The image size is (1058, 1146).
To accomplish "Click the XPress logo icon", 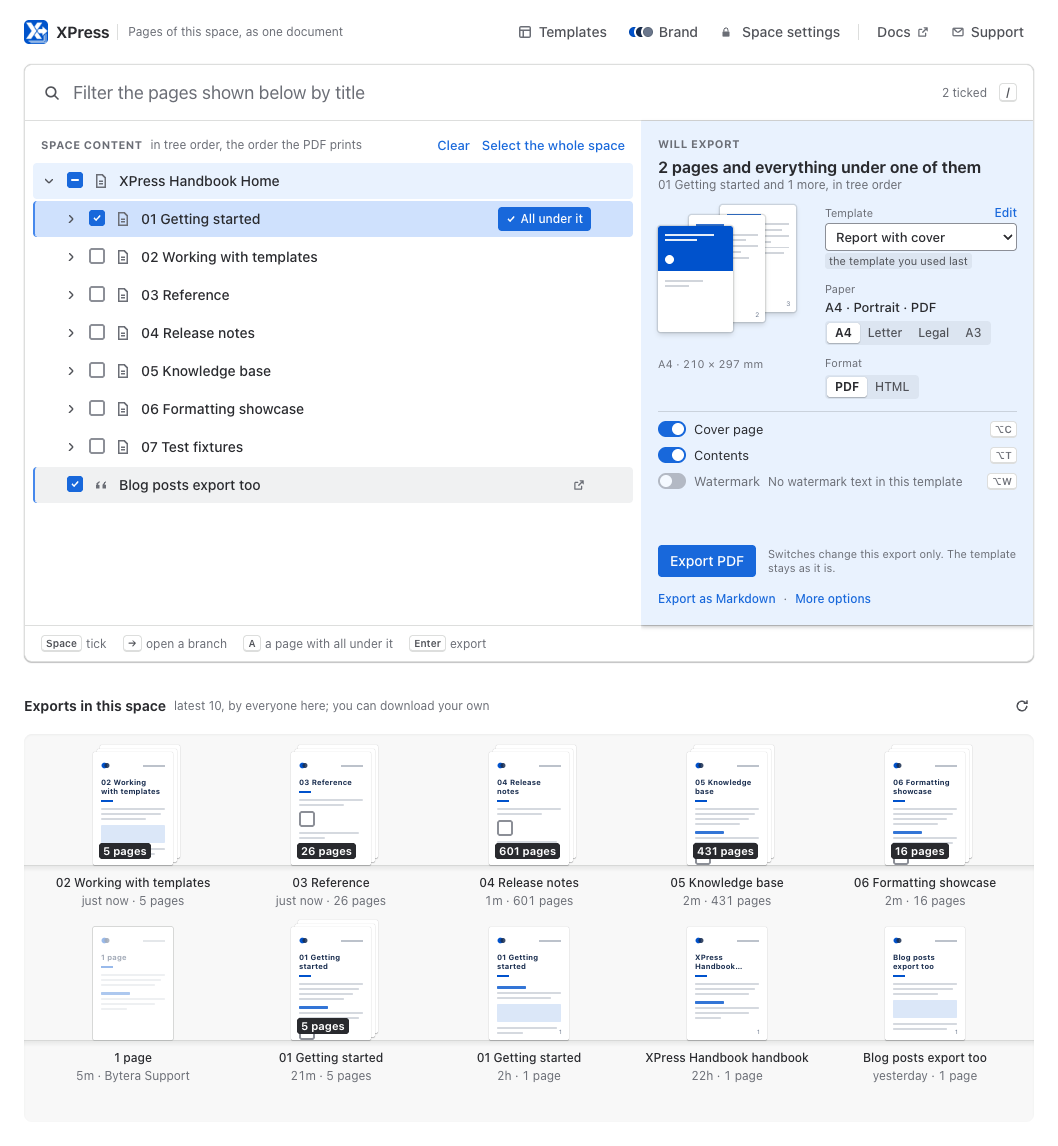I will (x=36, y=32).
